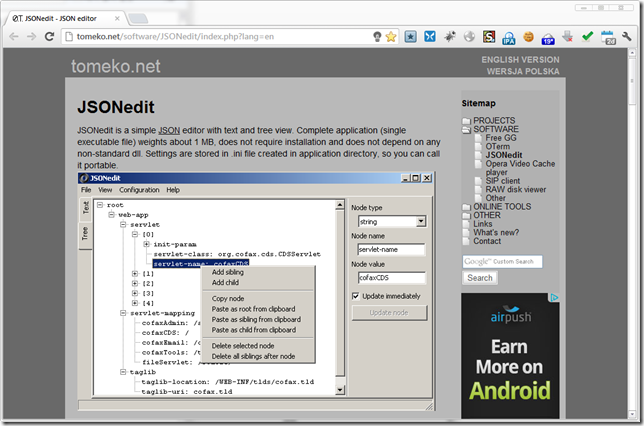Collapse the servlet tree node
644x426 pixels.
123,224
